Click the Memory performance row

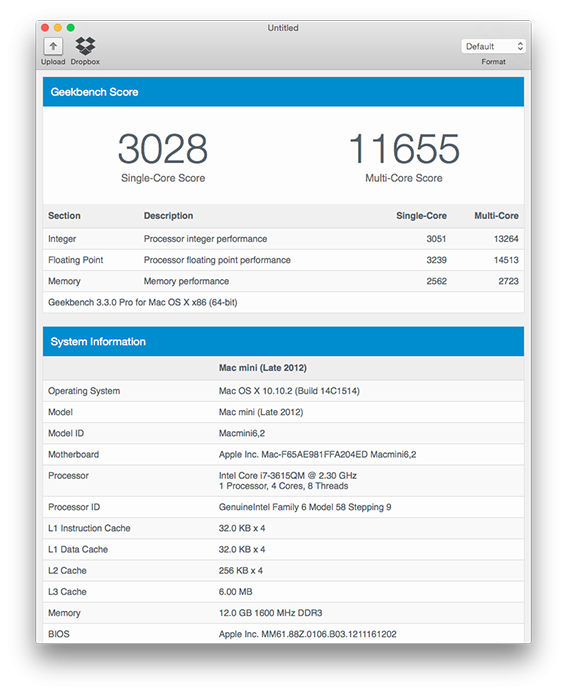coord(283,281)
